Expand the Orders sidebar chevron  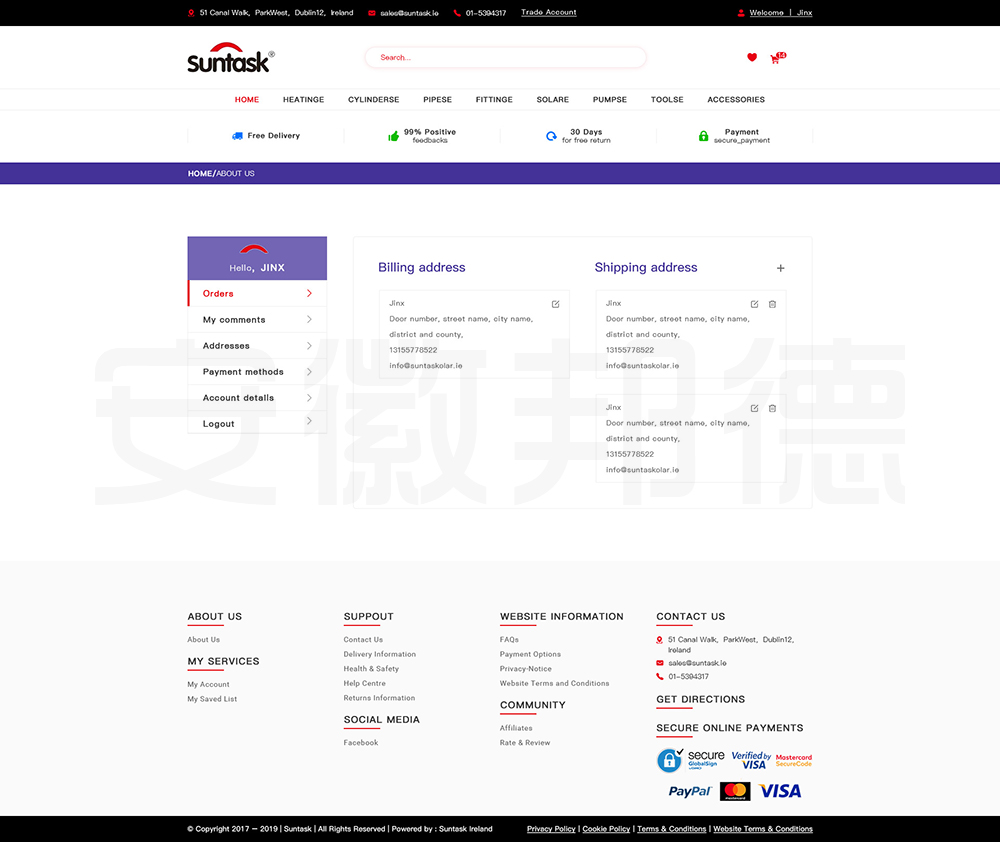(x=309, y=294)
